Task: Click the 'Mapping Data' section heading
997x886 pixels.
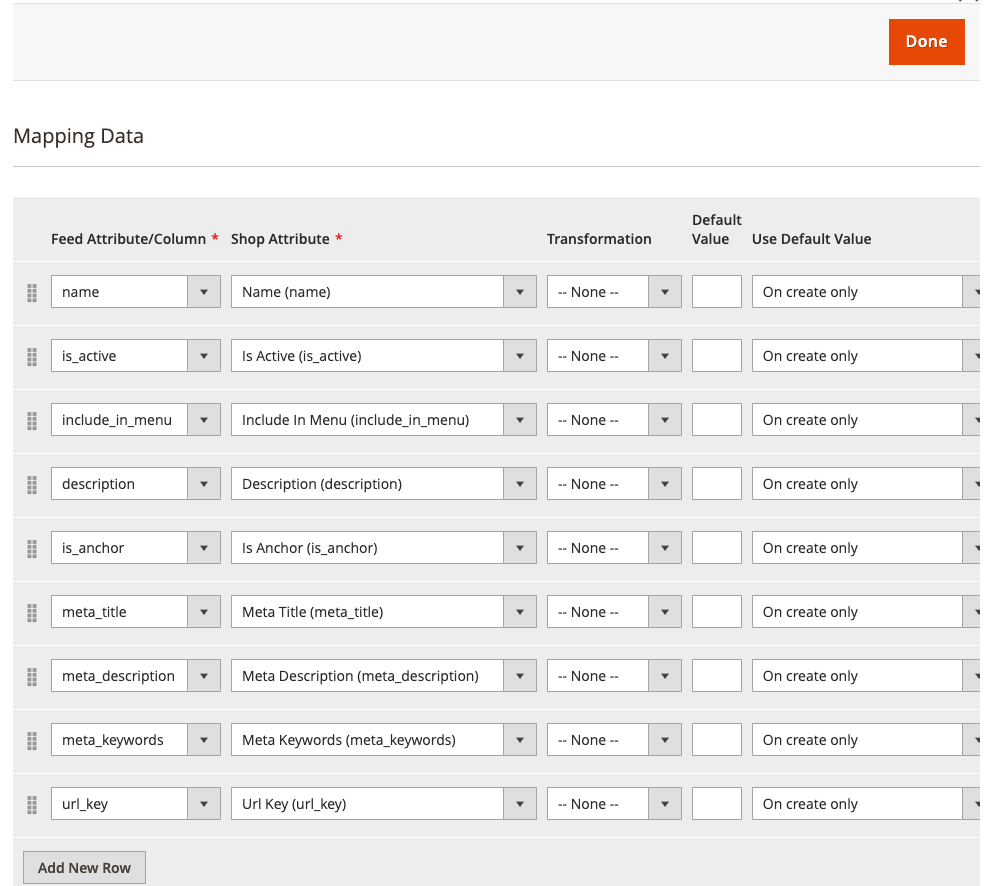Action: (78, 136)
